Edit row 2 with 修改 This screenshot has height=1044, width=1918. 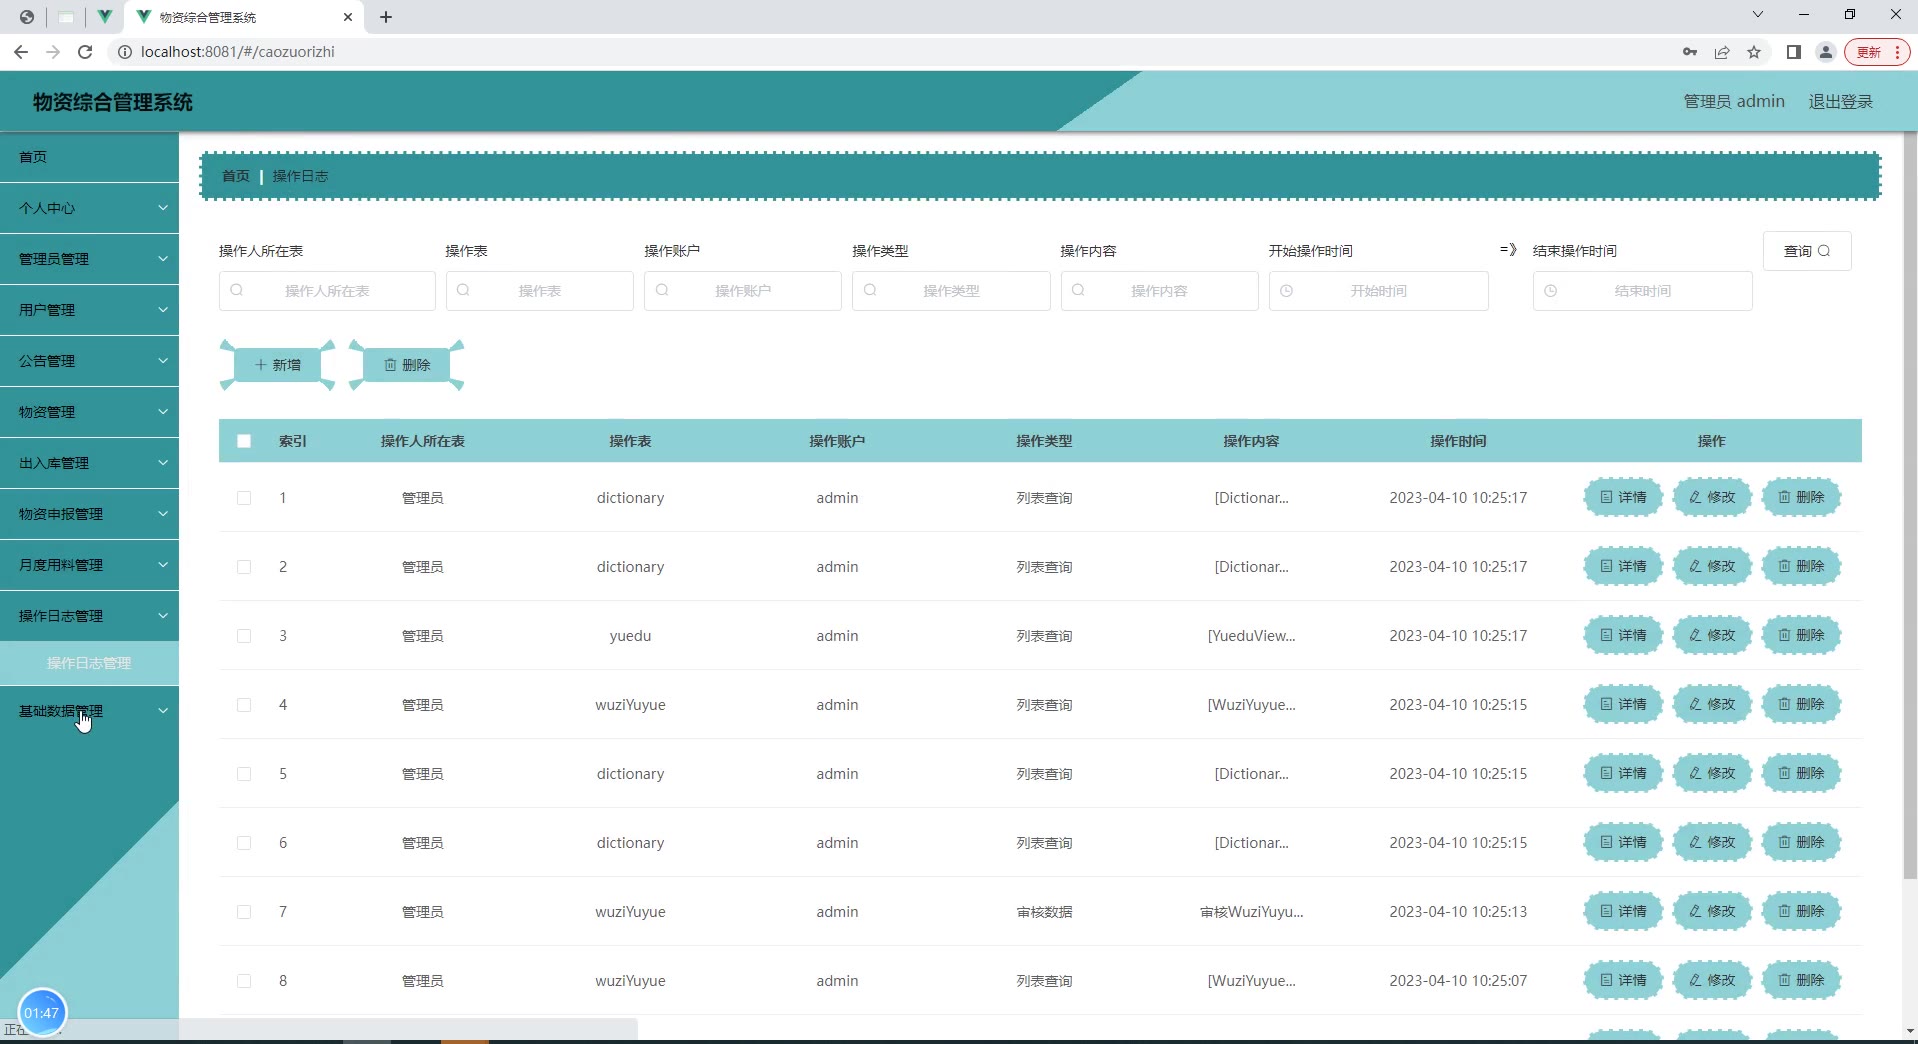[x=1712, y=566]
